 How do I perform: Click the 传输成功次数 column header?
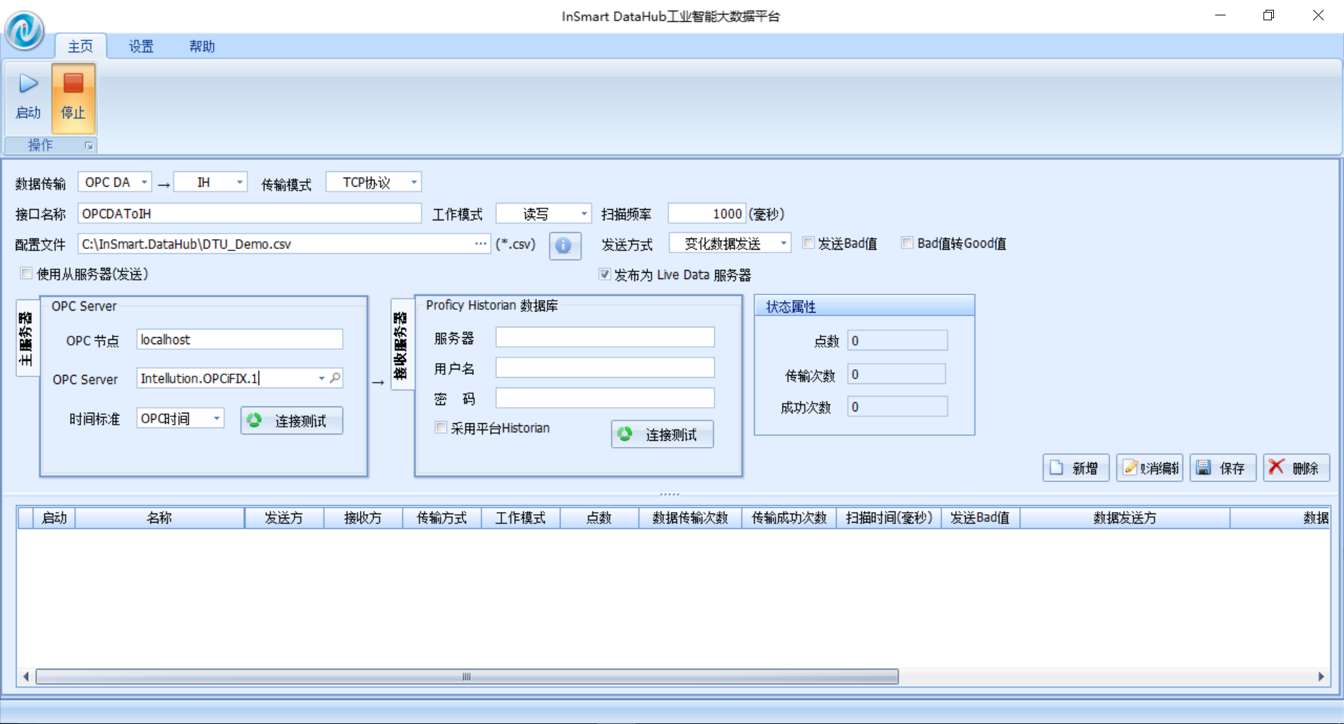coord(789,518)
